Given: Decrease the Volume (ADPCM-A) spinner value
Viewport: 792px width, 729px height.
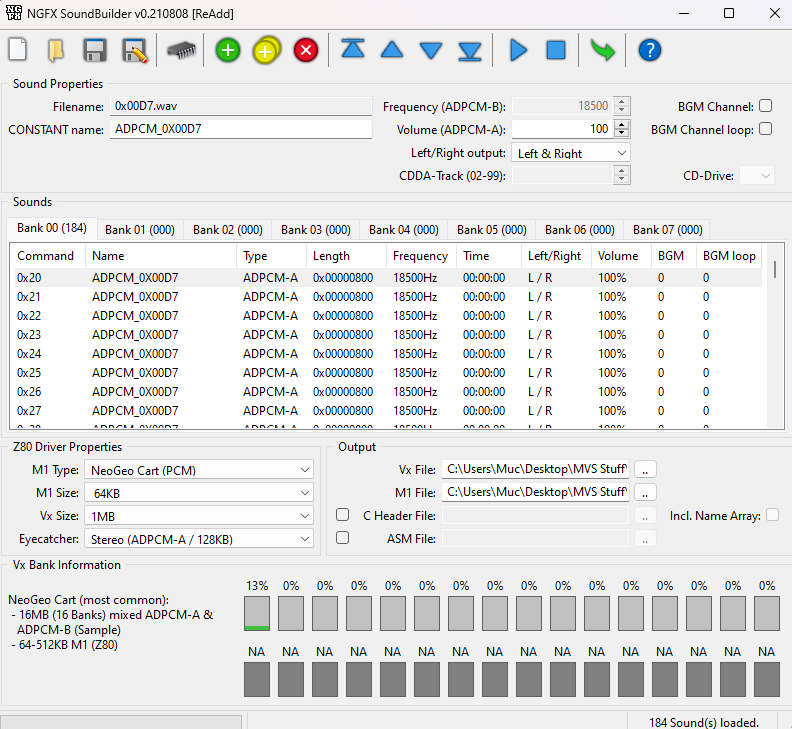Looking at the screenshot, I should pos(622,133).
